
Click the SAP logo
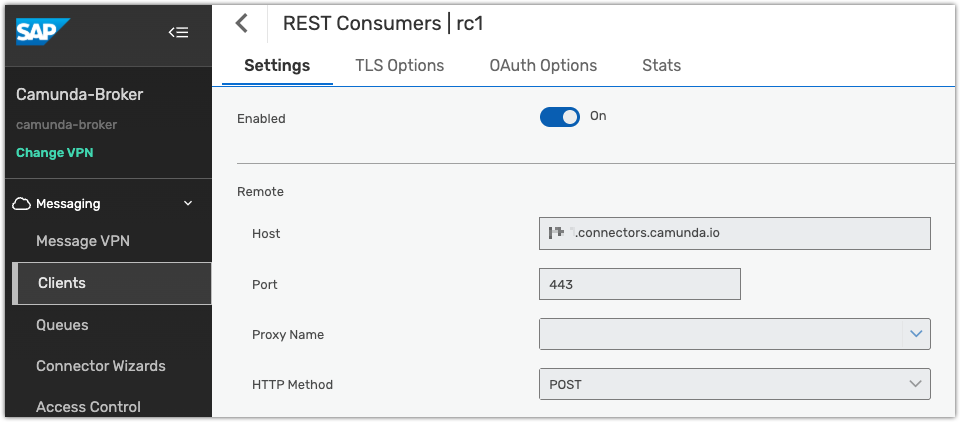43,32
